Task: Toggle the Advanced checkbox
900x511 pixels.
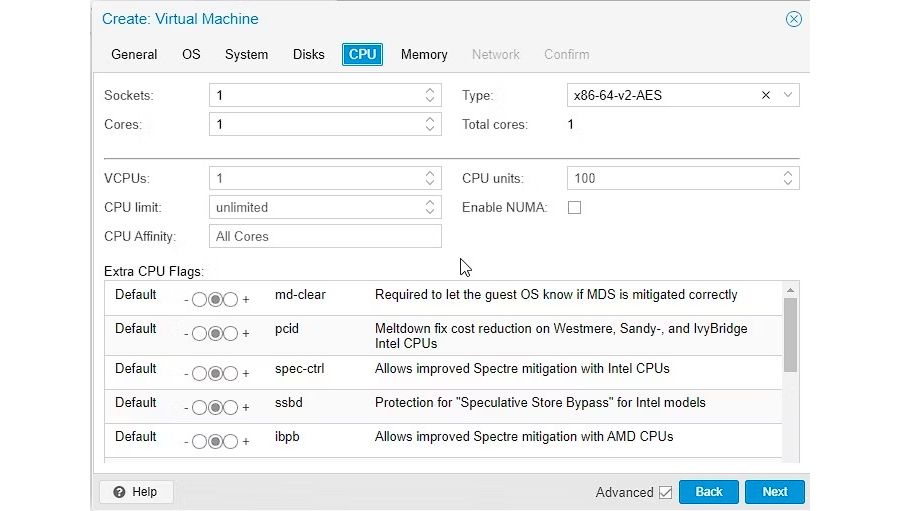Action: pyautogui.click(x=665, y=492)
